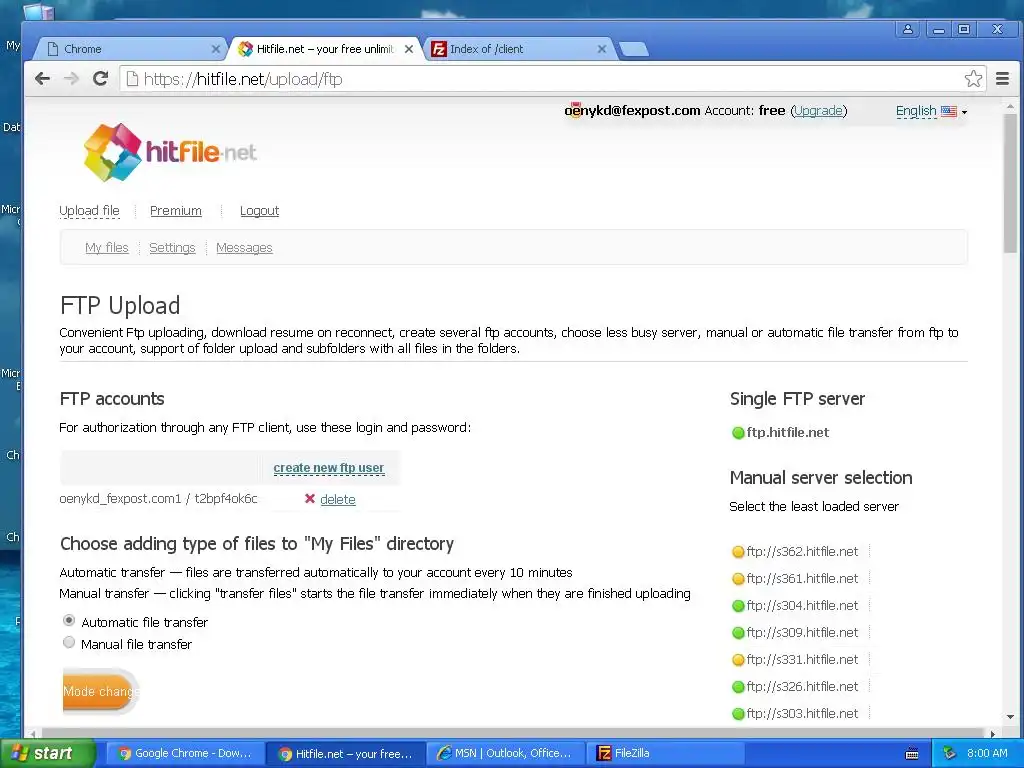The image size is (1024, 768).
Task: Close the Hitfile.net tab
Action: point(409,49)
